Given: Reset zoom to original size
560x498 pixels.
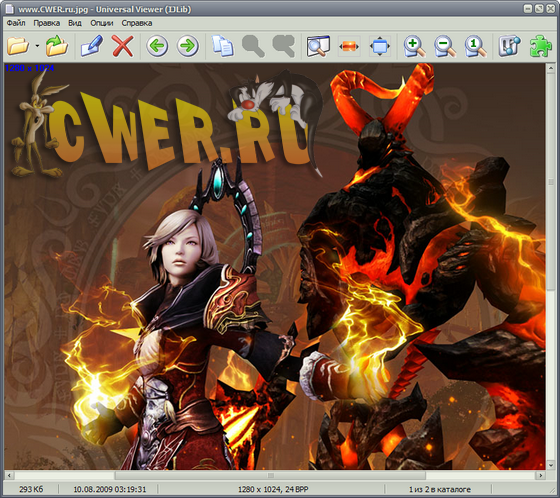Looking at the screenshot, I should pos(476,46).
